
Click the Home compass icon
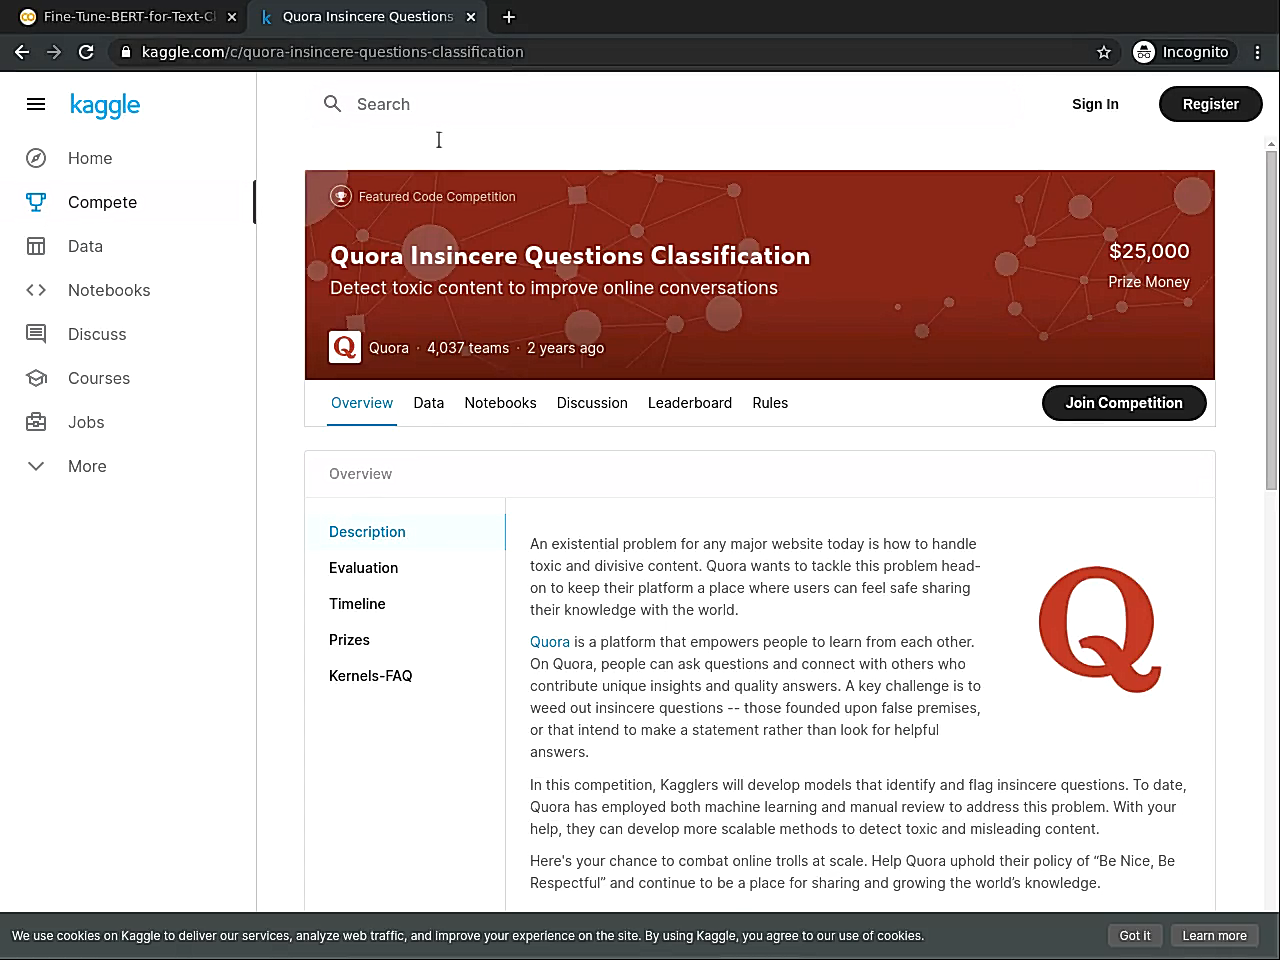click(x=36, y=158)
